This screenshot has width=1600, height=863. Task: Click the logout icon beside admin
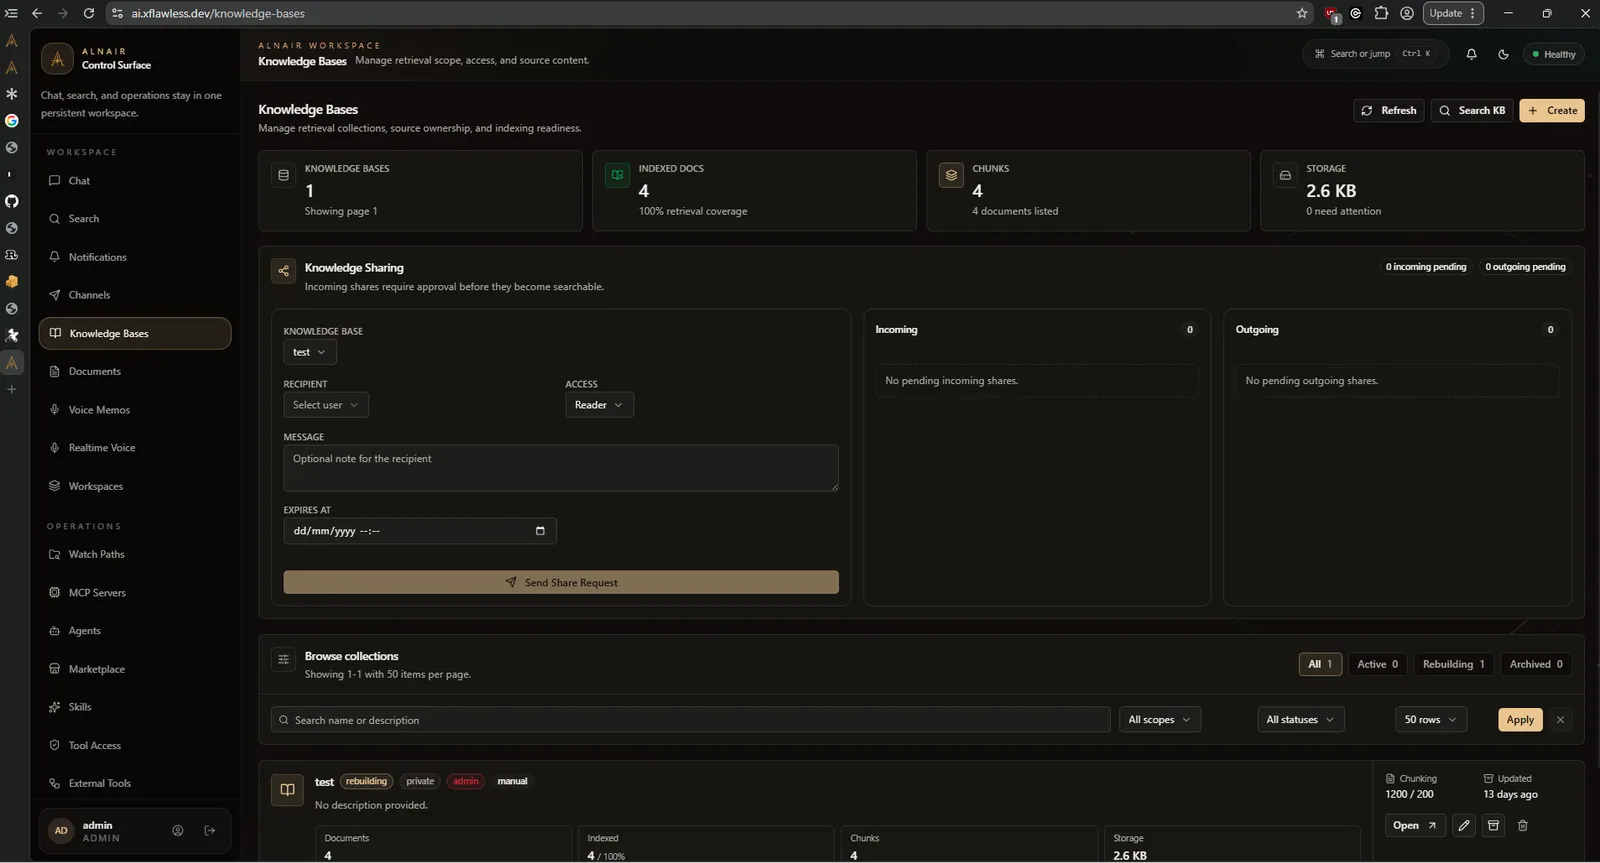(210, 830)
